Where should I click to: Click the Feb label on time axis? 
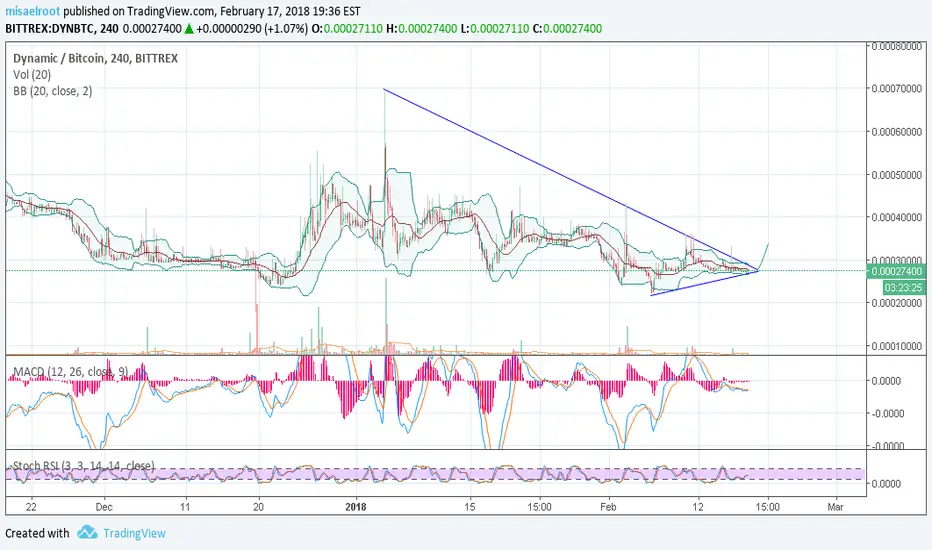pos(608,507)
